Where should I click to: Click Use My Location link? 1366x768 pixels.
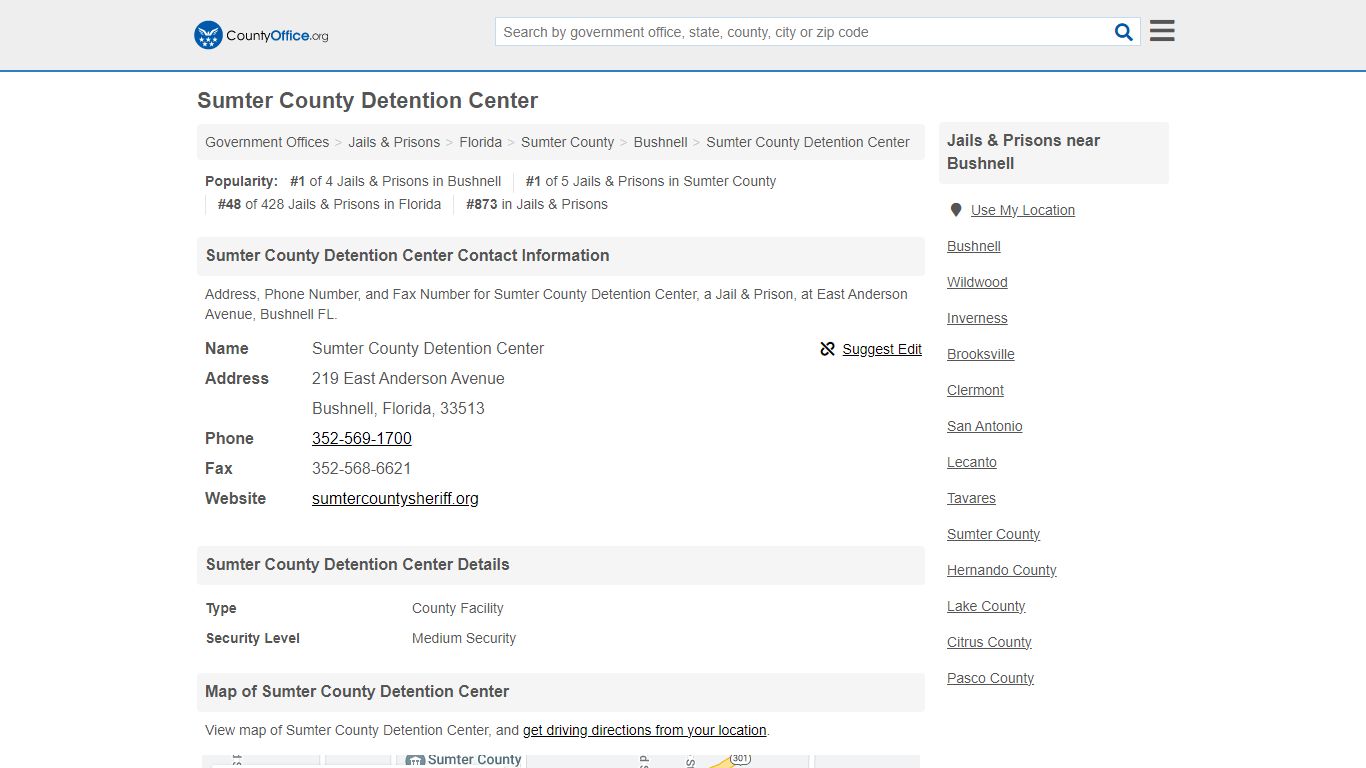1023,210
